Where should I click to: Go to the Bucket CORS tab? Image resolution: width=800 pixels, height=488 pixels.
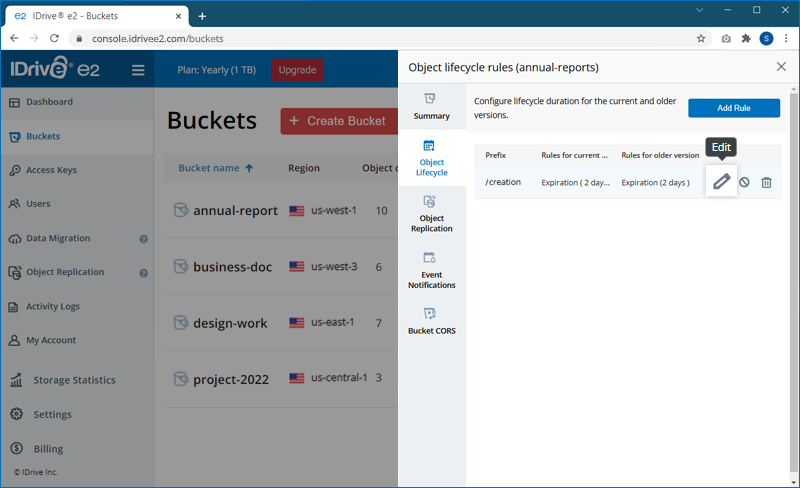pos(431,321)
